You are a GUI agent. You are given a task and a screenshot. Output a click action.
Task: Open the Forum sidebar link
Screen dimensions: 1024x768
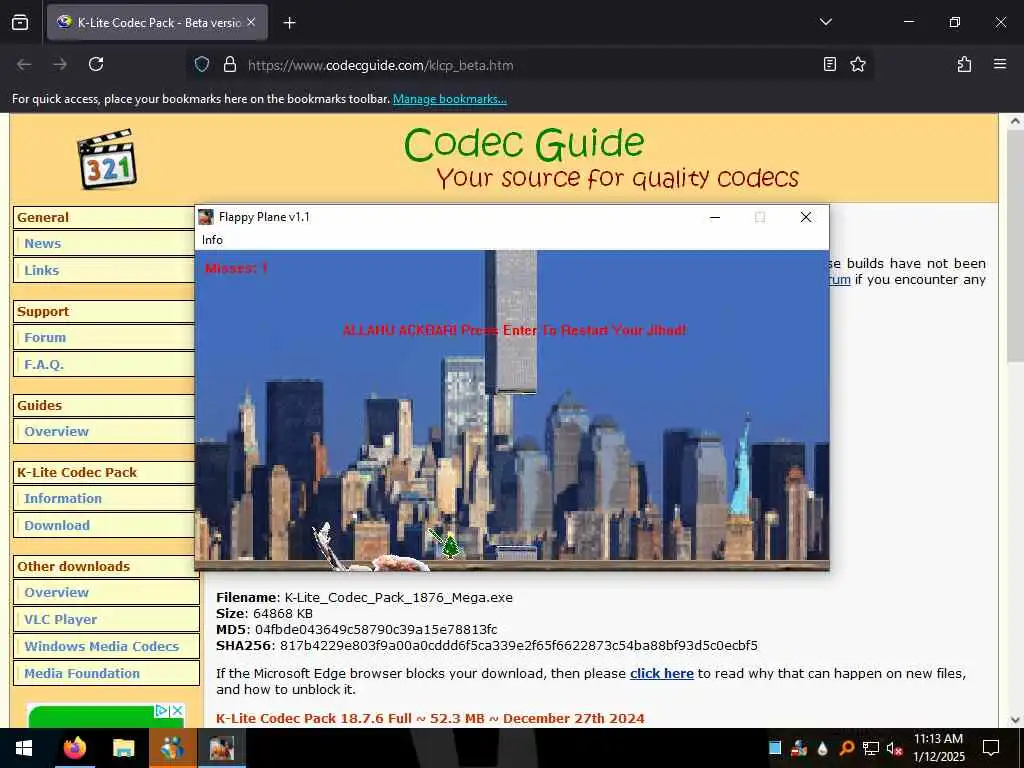click(x=45, y=338)
